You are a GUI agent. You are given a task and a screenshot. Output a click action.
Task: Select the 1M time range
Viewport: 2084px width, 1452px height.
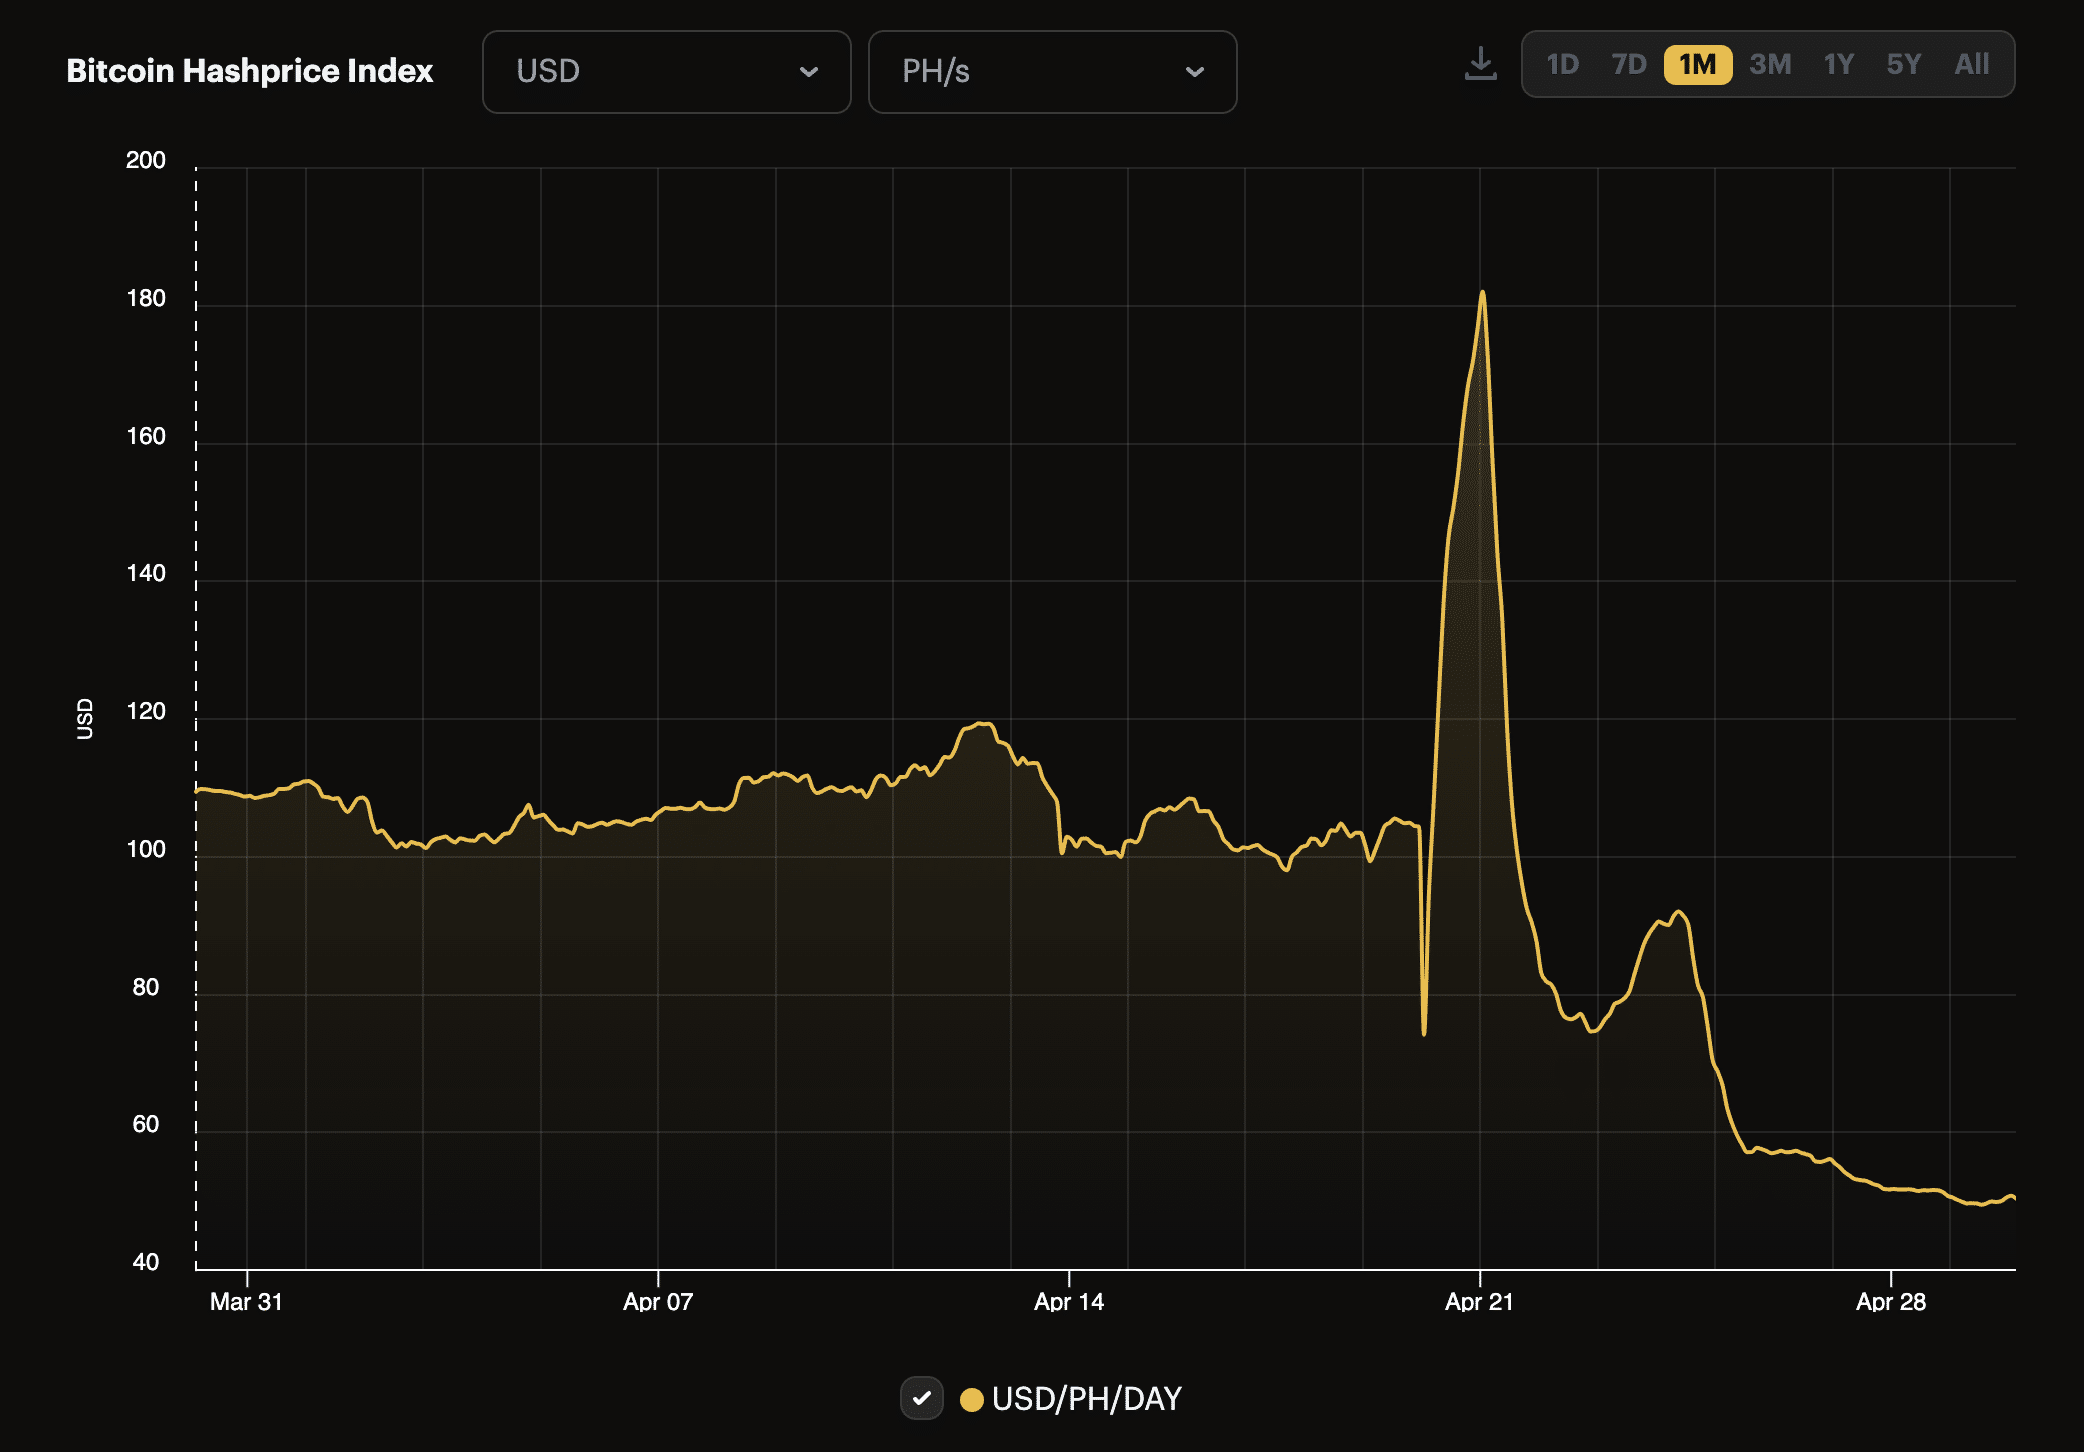[1698, 65]
